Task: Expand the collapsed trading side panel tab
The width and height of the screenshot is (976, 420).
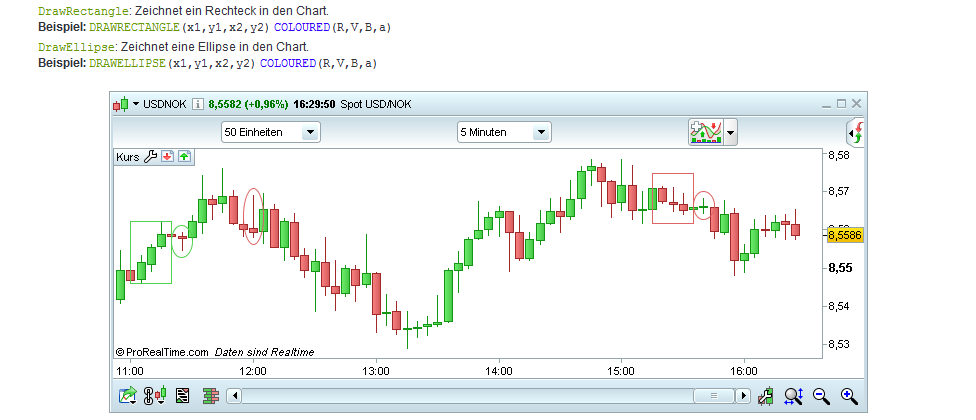Action: 856,132
